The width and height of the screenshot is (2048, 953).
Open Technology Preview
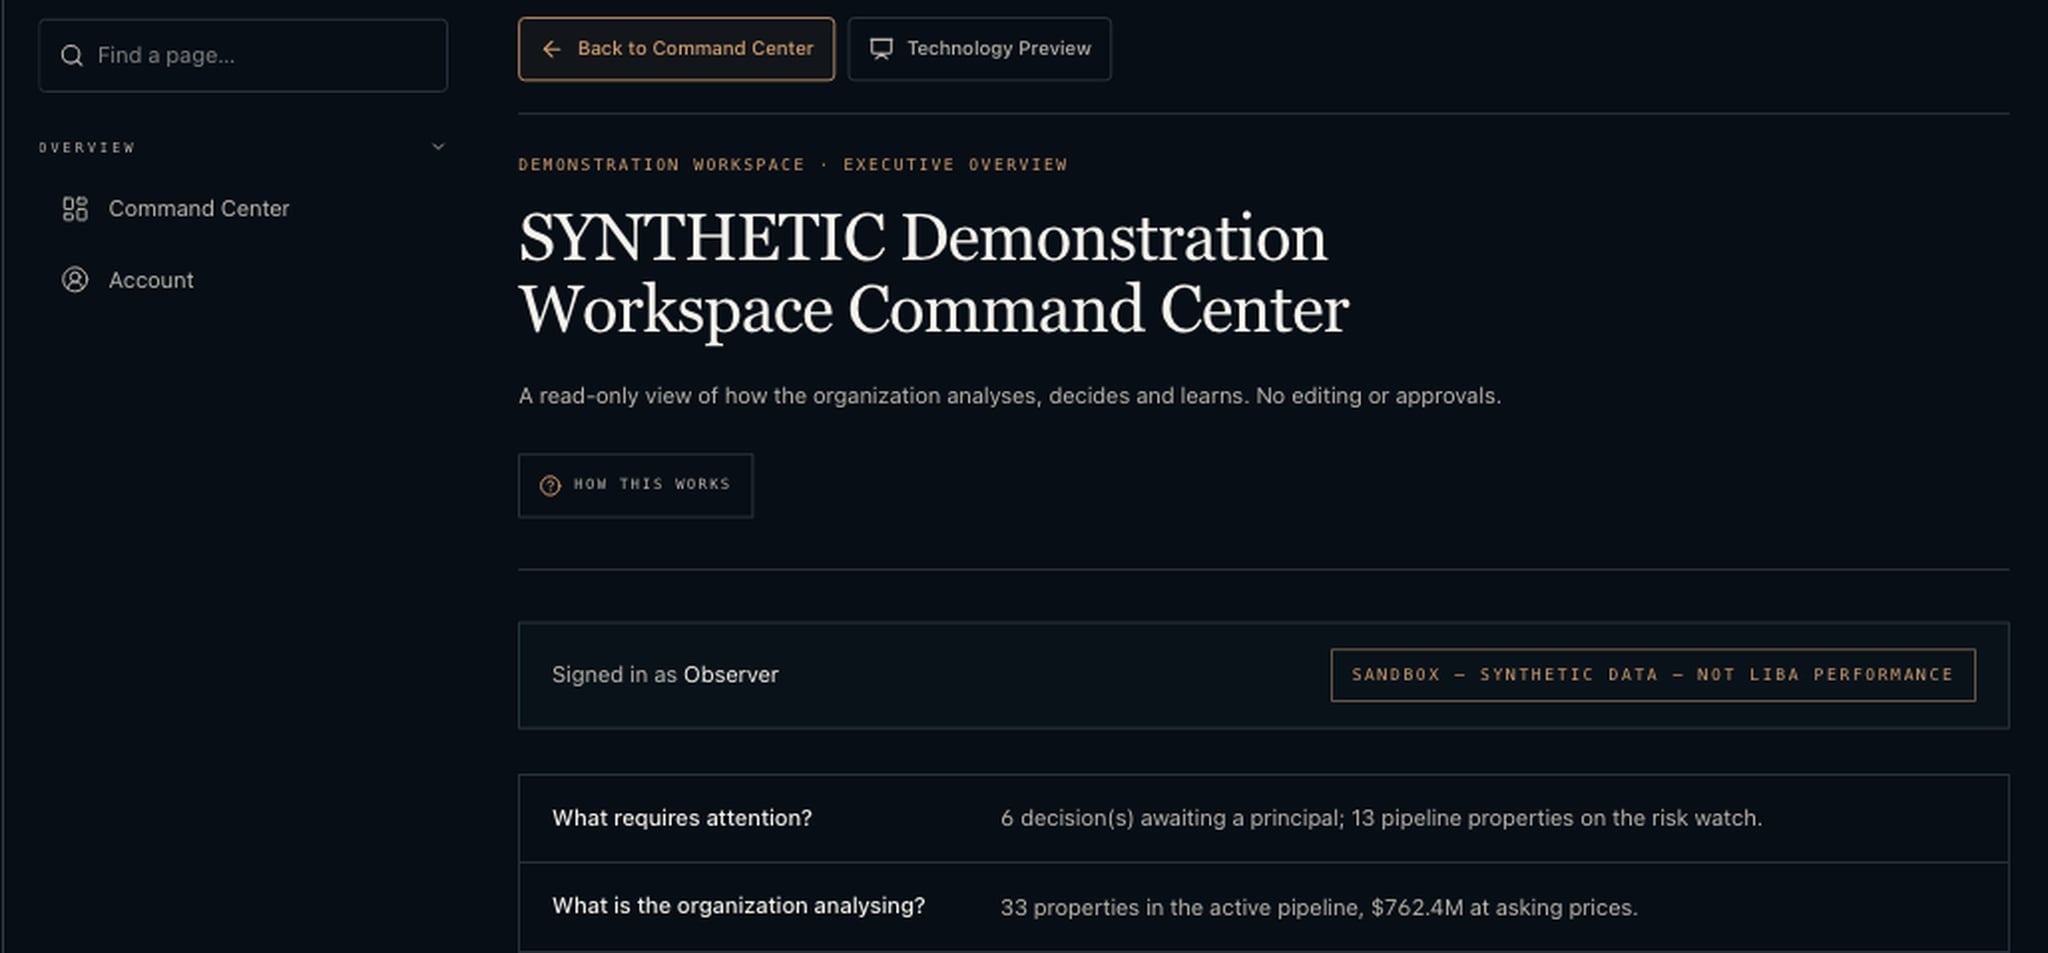[979, 49]
